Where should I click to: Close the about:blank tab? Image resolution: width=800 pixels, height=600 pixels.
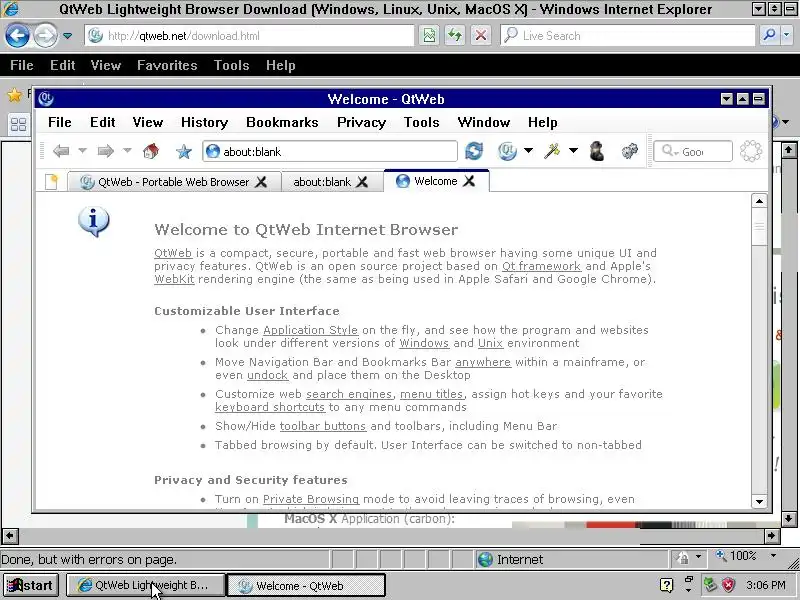point(362,182)
